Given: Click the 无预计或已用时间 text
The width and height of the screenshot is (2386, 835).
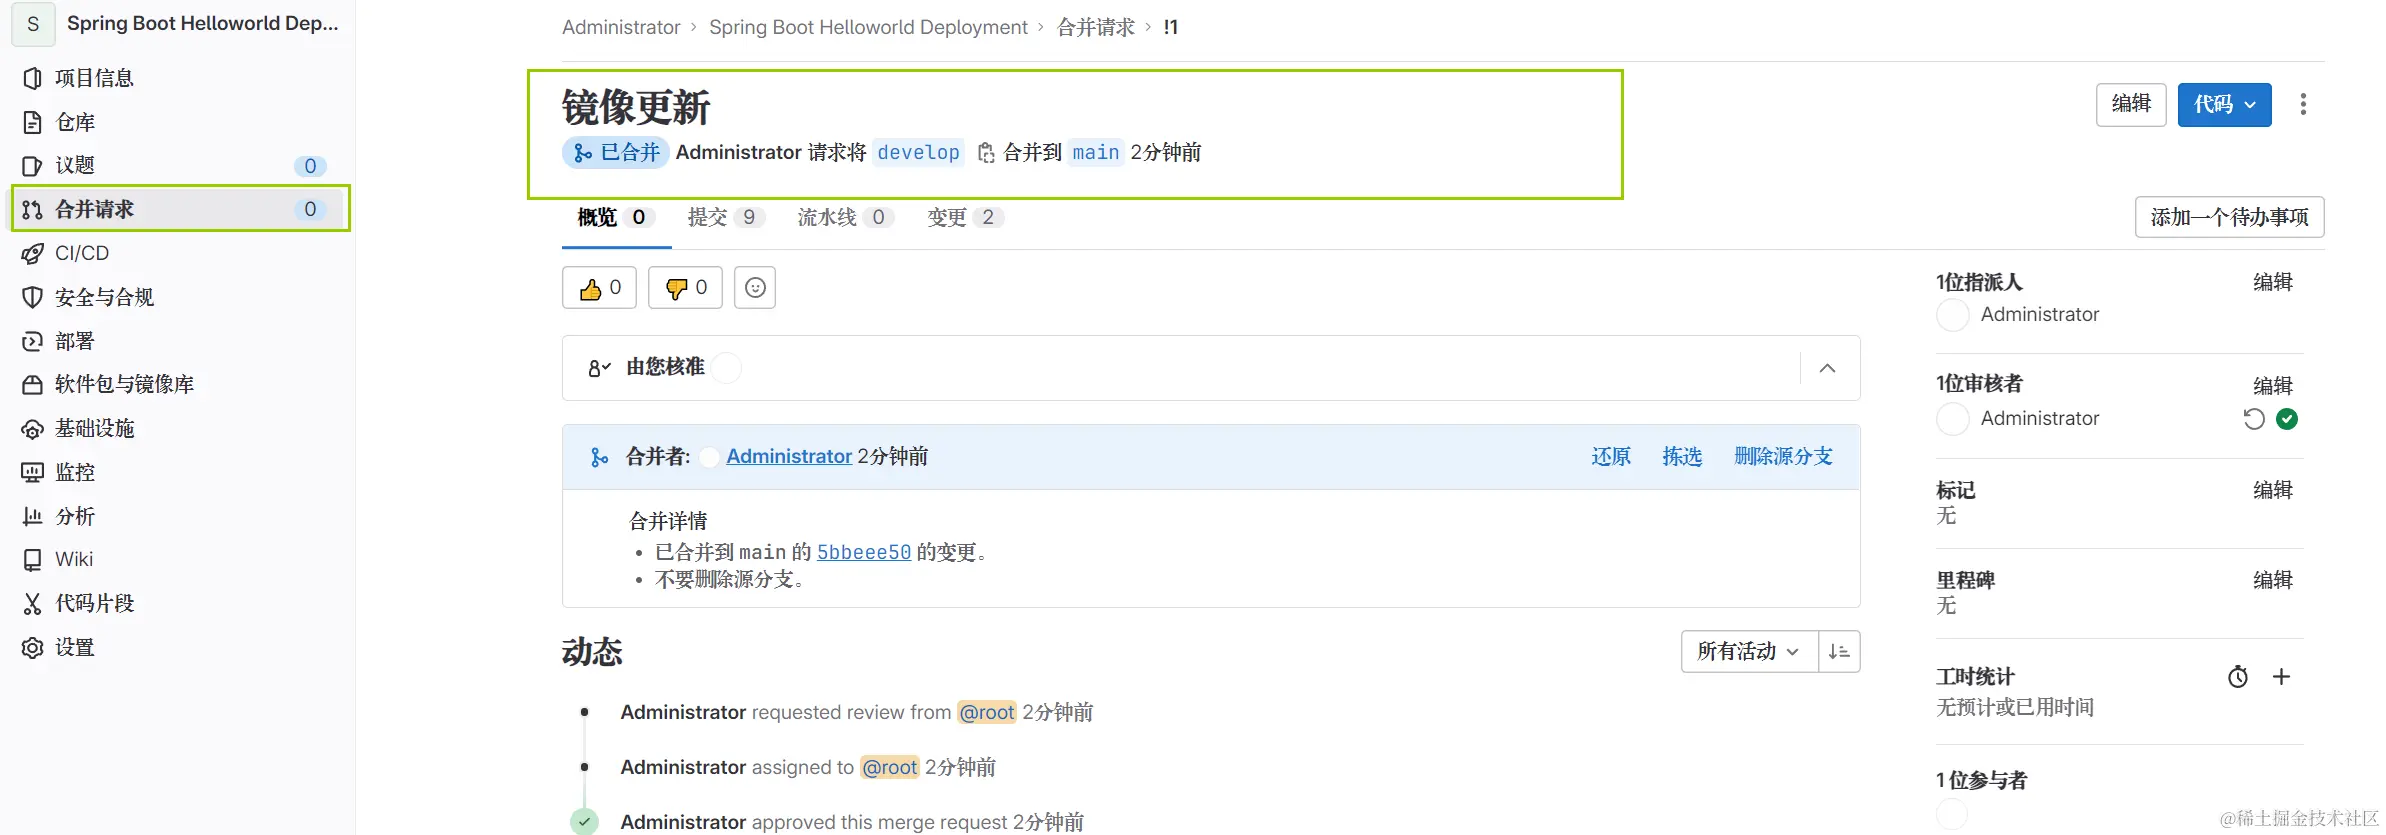Looking at the screenshot, I should pos(2015,707).
